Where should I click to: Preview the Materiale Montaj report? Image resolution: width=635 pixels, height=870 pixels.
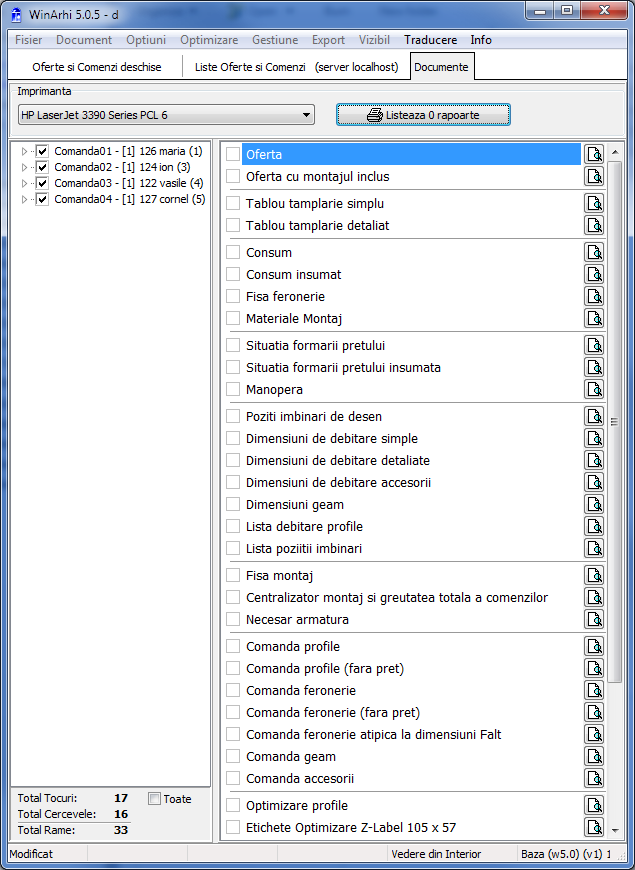tap(594, 318)
